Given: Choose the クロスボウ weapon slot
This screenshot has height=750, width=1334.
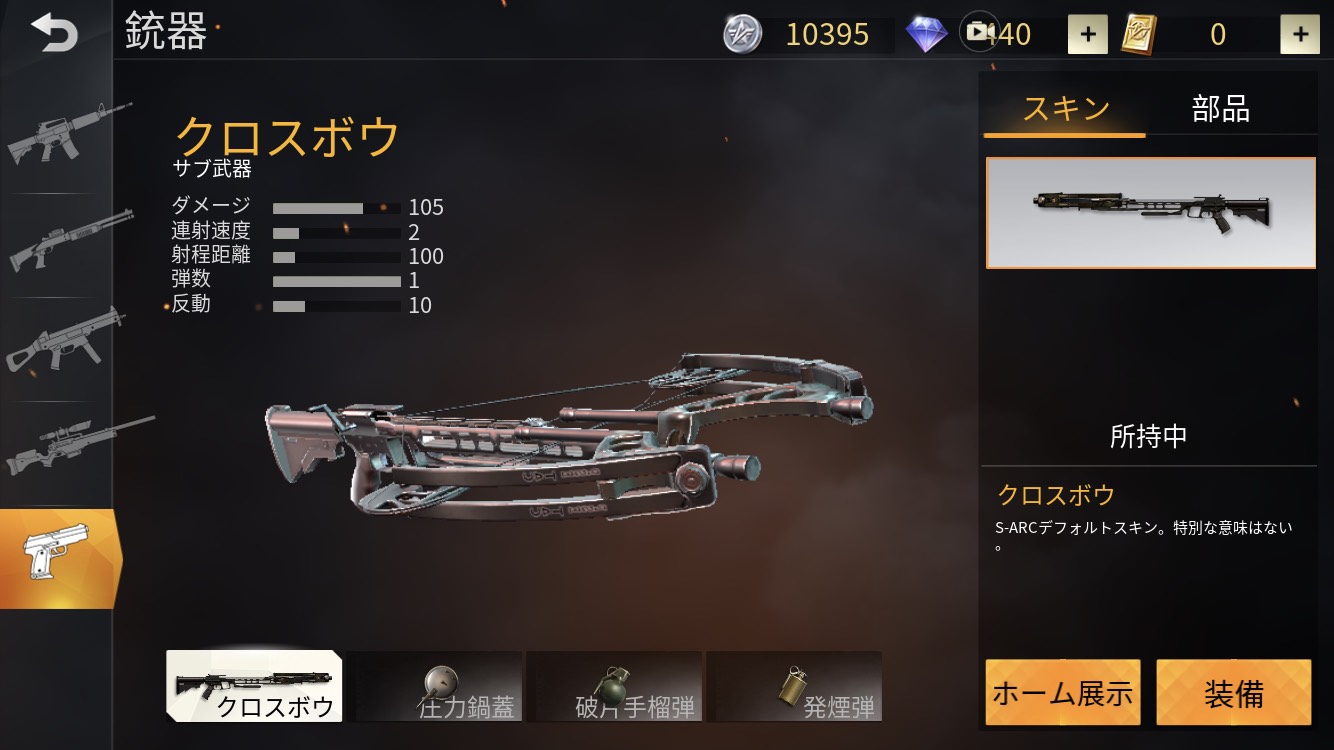Looking at the screenshot, I should [254, 687].
